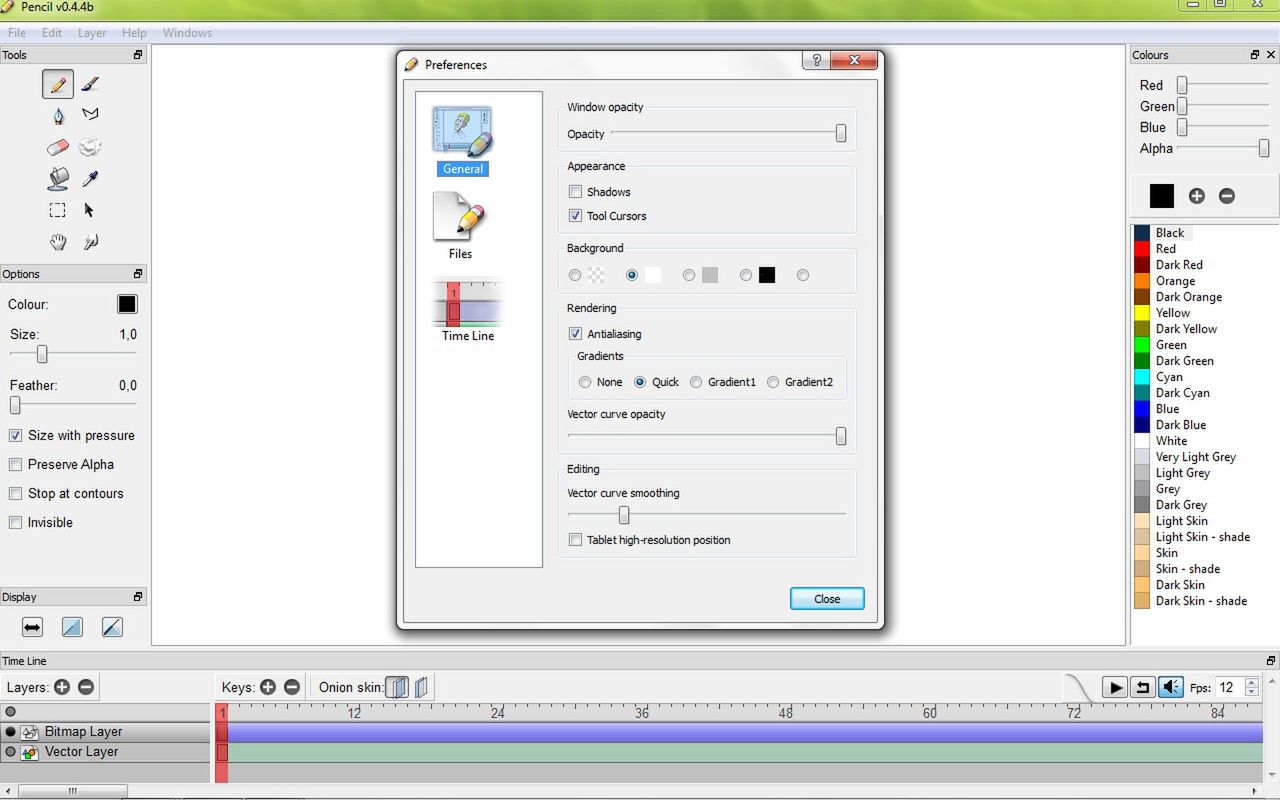Add a colour to the palette
The height and width of the screenshot is (800, 1280).
1197,196
